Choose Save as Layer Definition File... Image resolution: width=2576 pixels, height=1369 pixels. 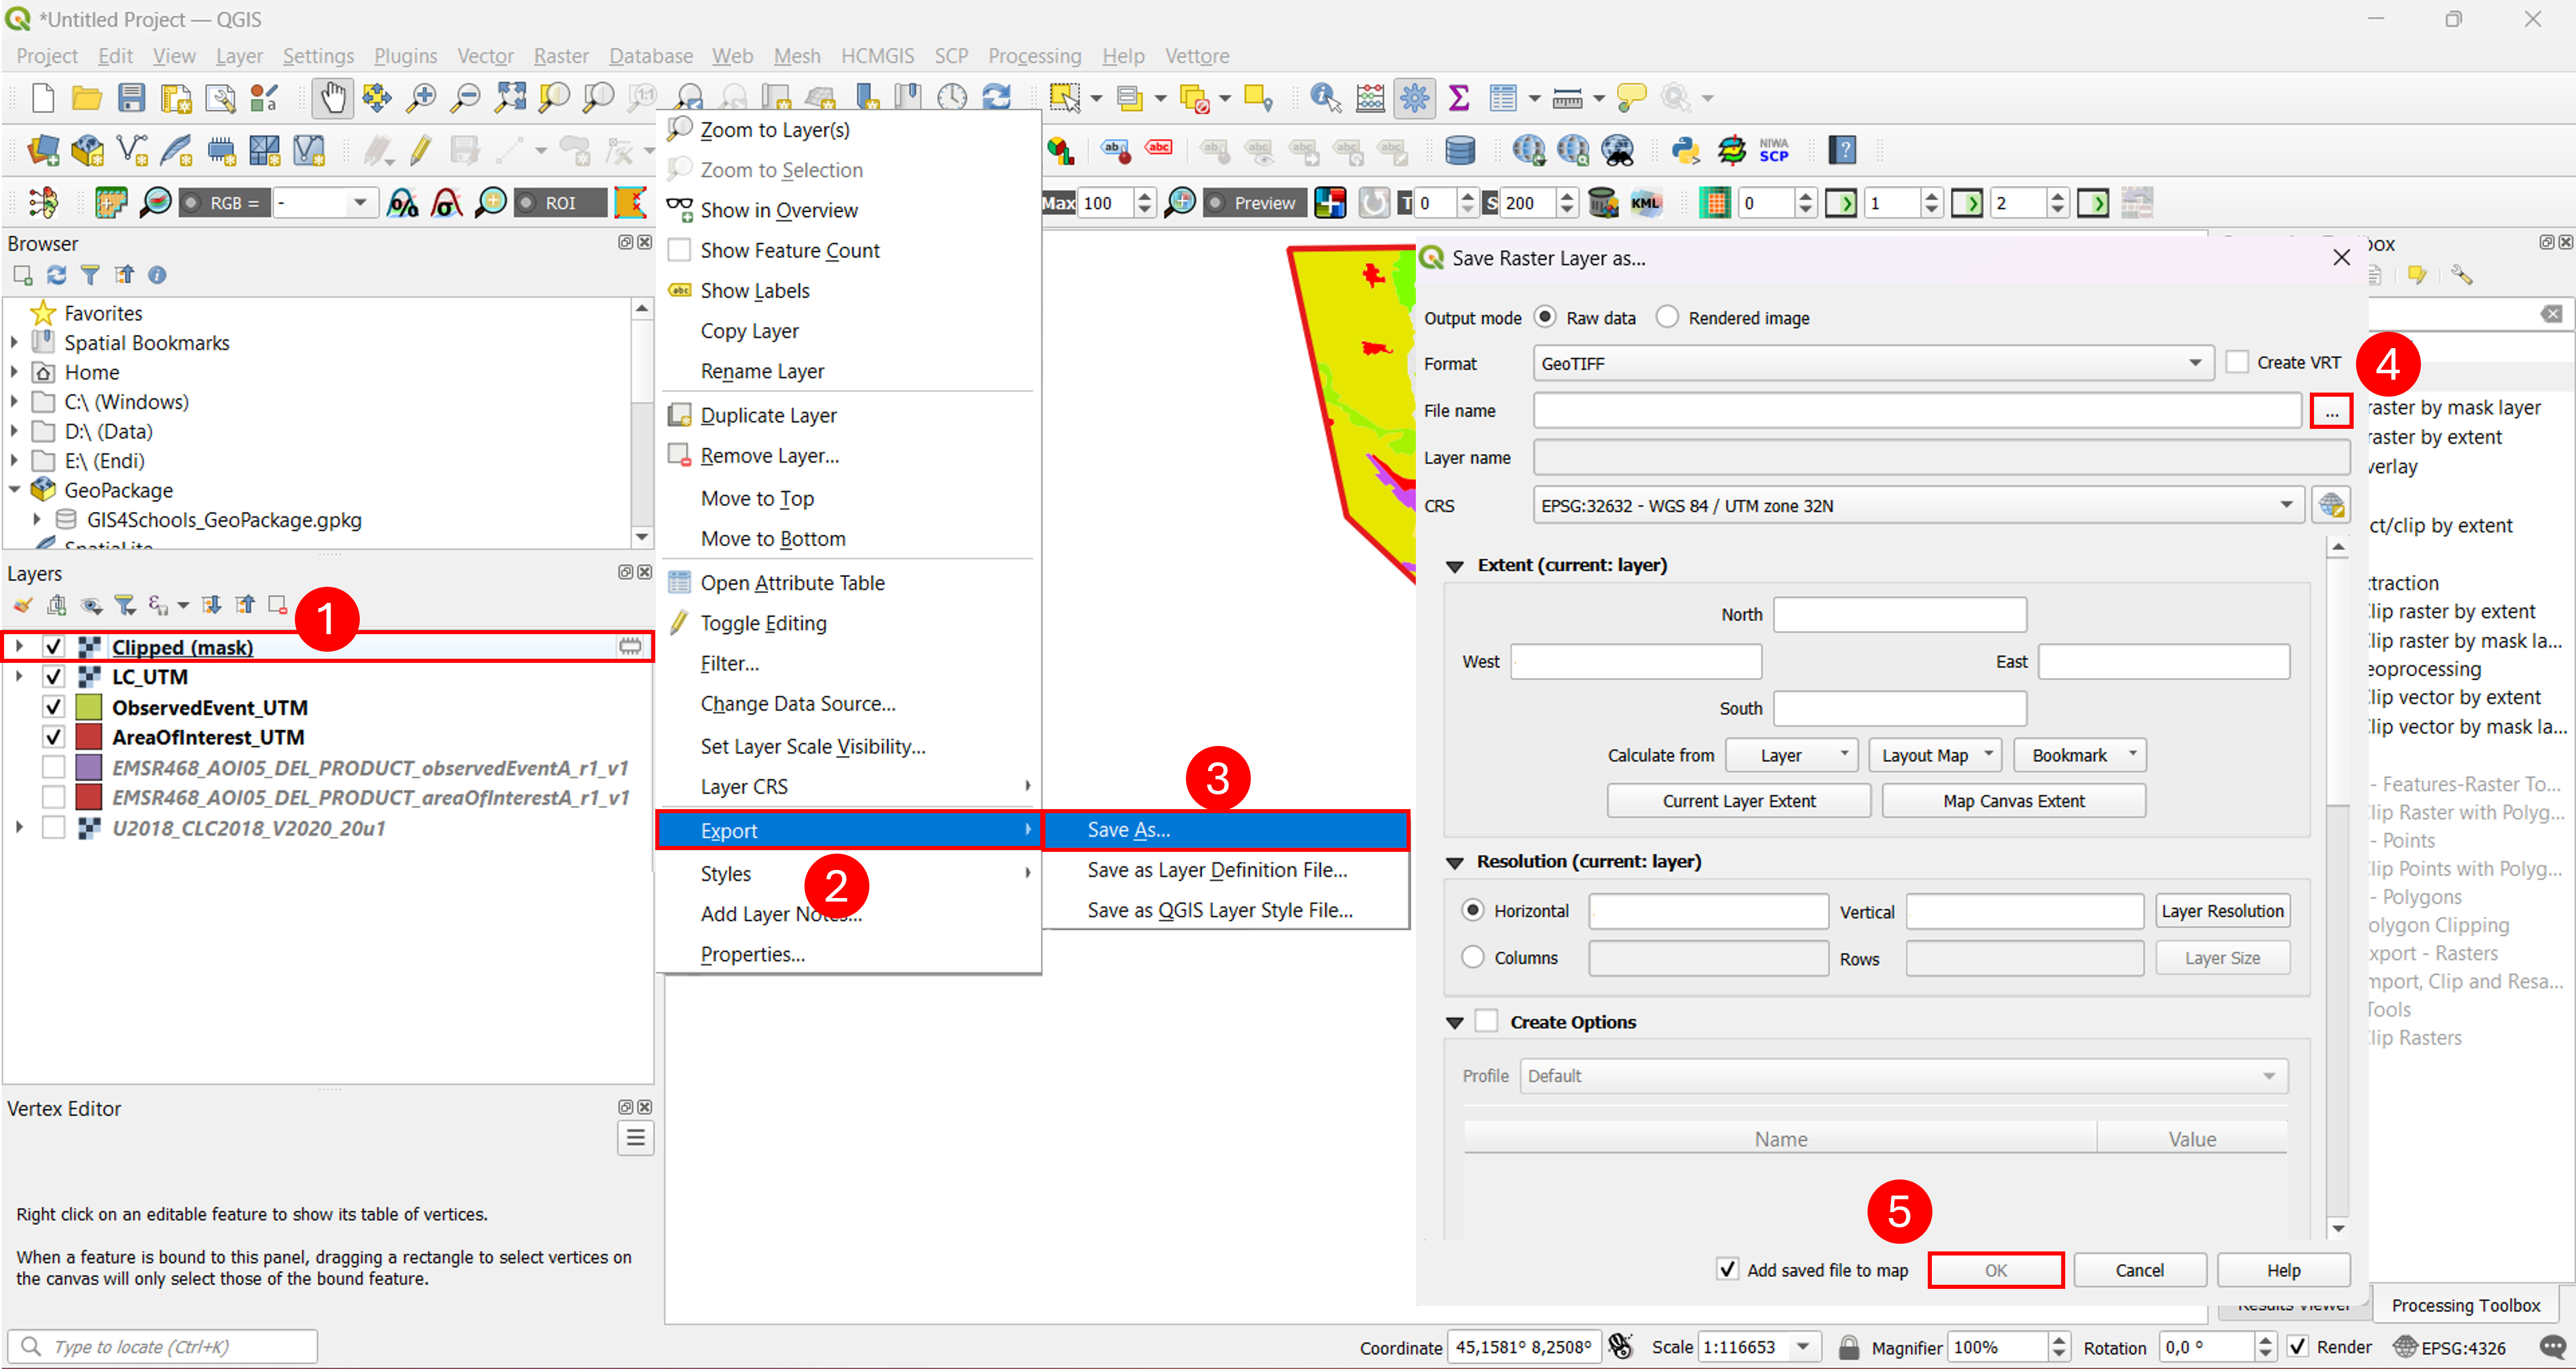(1226, 870)
